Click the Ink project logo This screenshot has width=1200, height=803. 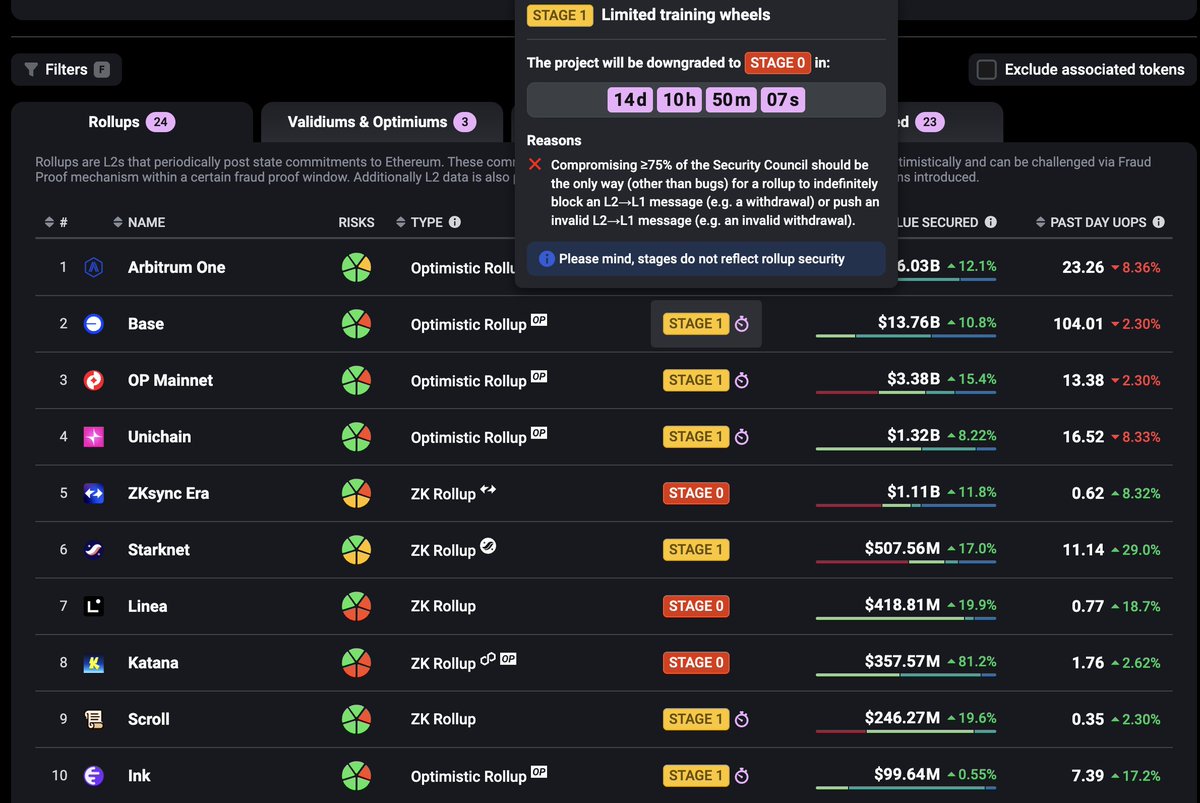pos(94,775)
